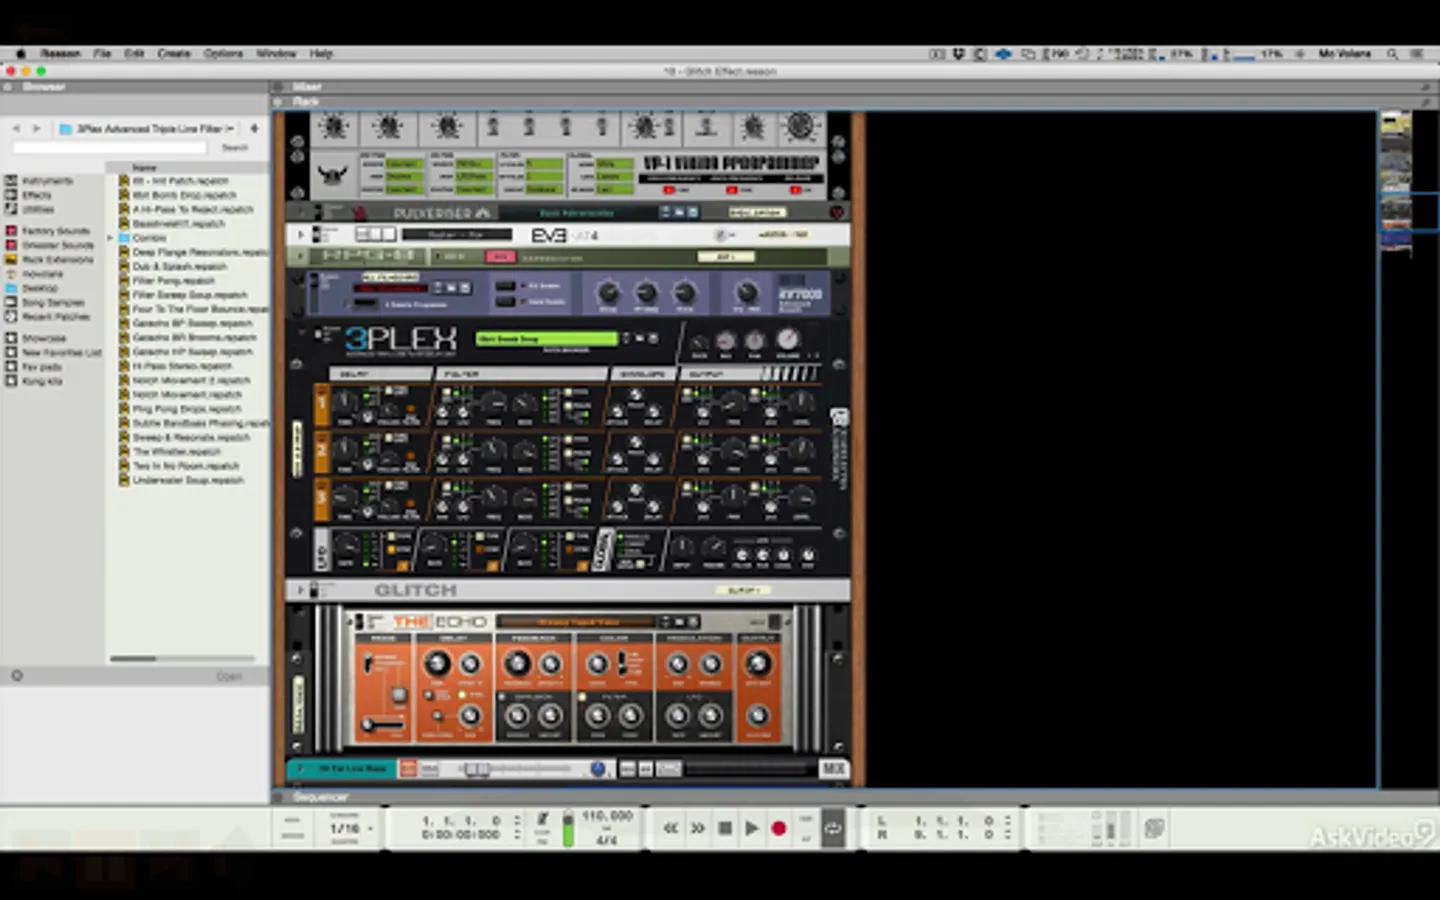Image resolution: width=1440 pixels, height=900 pixels.
Task: Open the Edit menu
Action: pyautogui.click(x=134, y=54)
